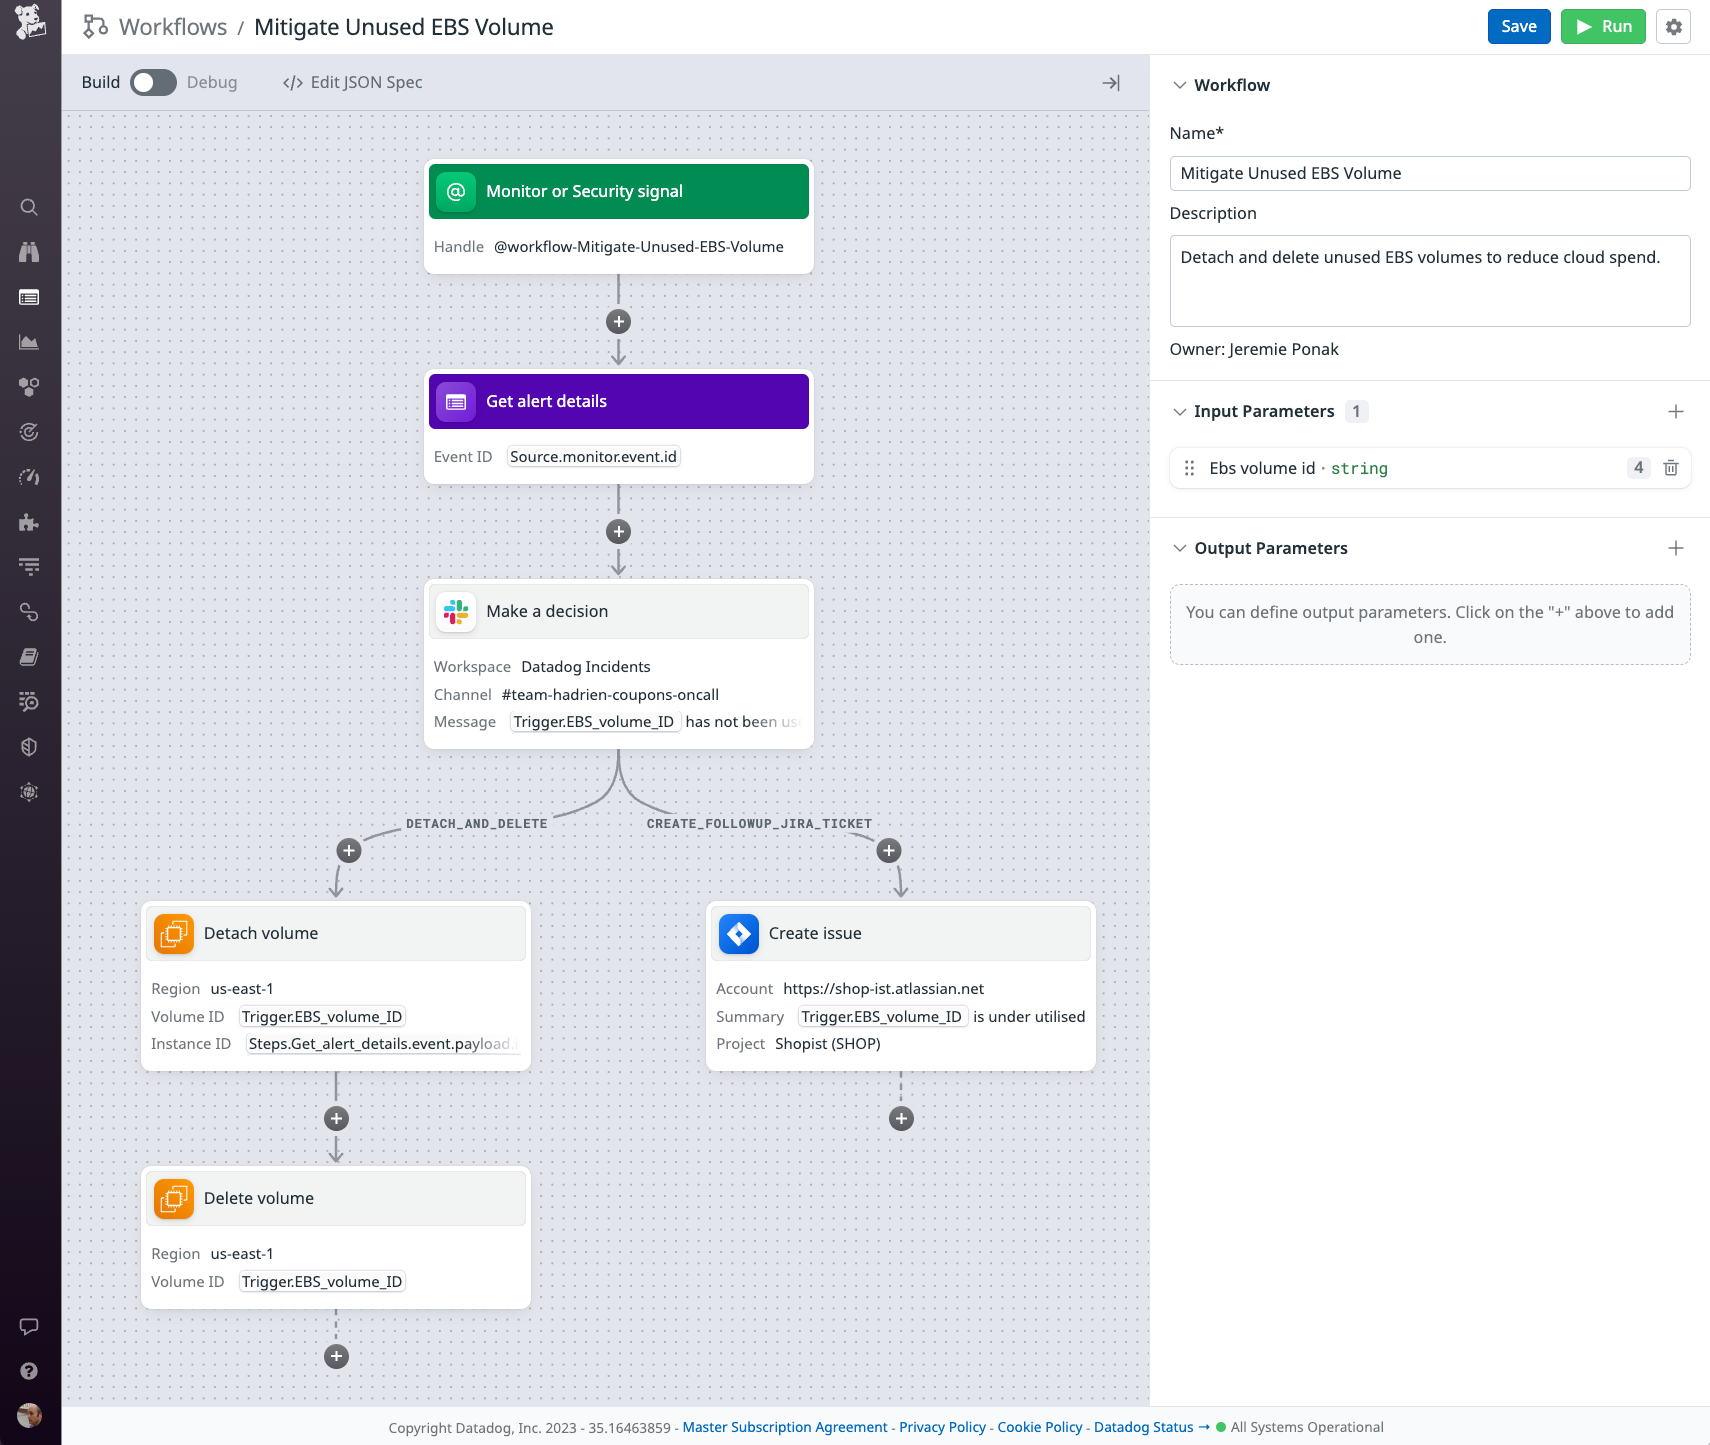Edit the workflow Description text field
The width and height of the screenshot is (1710, 1445).
(x=1430, y=280)
